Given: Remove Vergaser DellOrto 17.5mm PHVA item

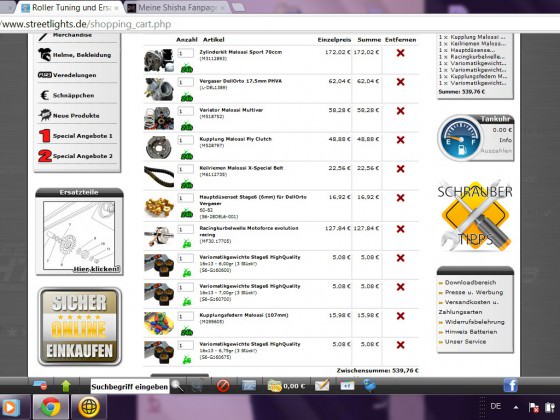Looking at the screenshot, I should 400,82.
